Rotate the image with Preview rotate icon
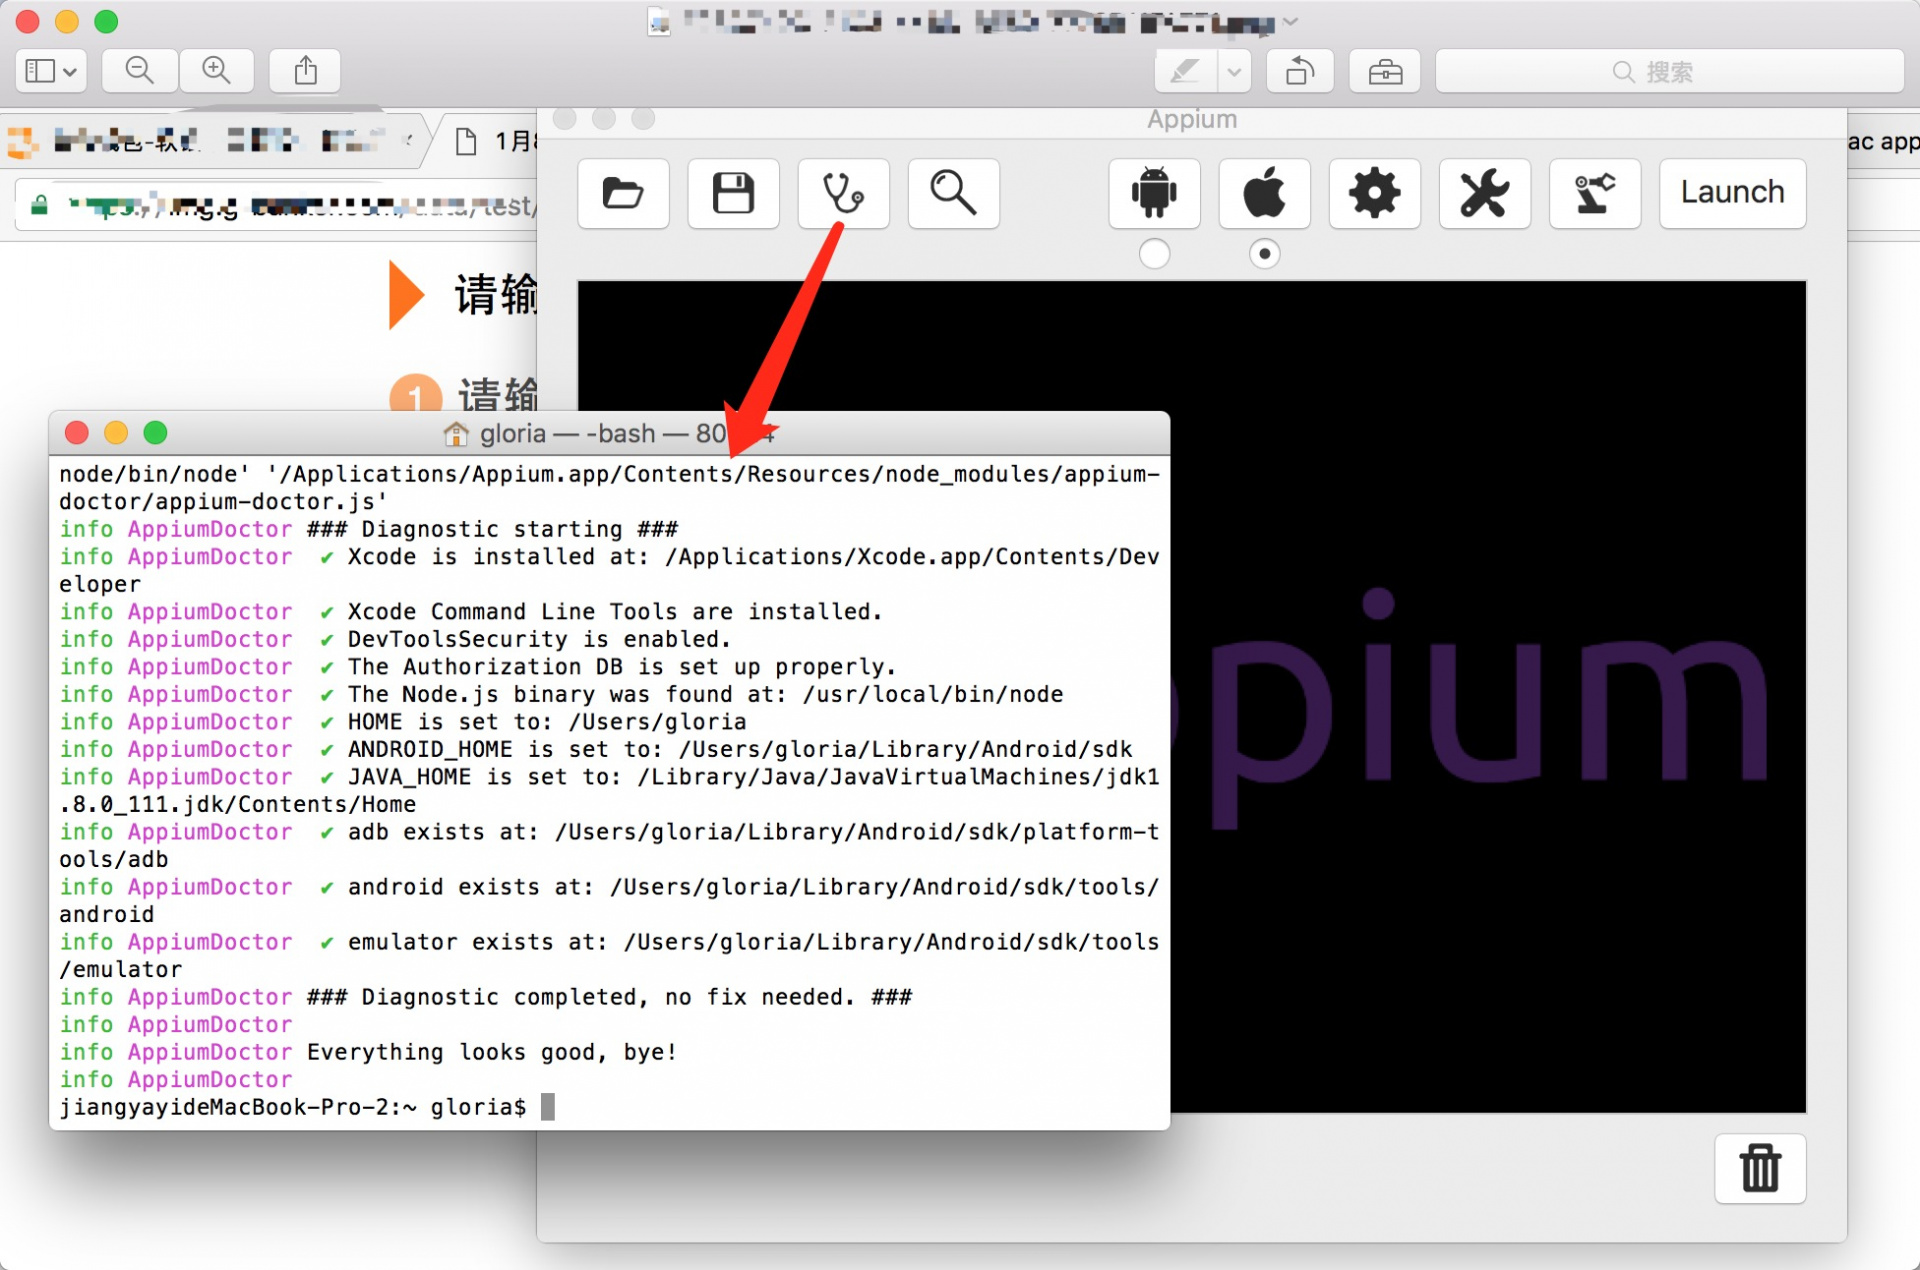 tap(1300, 71)
